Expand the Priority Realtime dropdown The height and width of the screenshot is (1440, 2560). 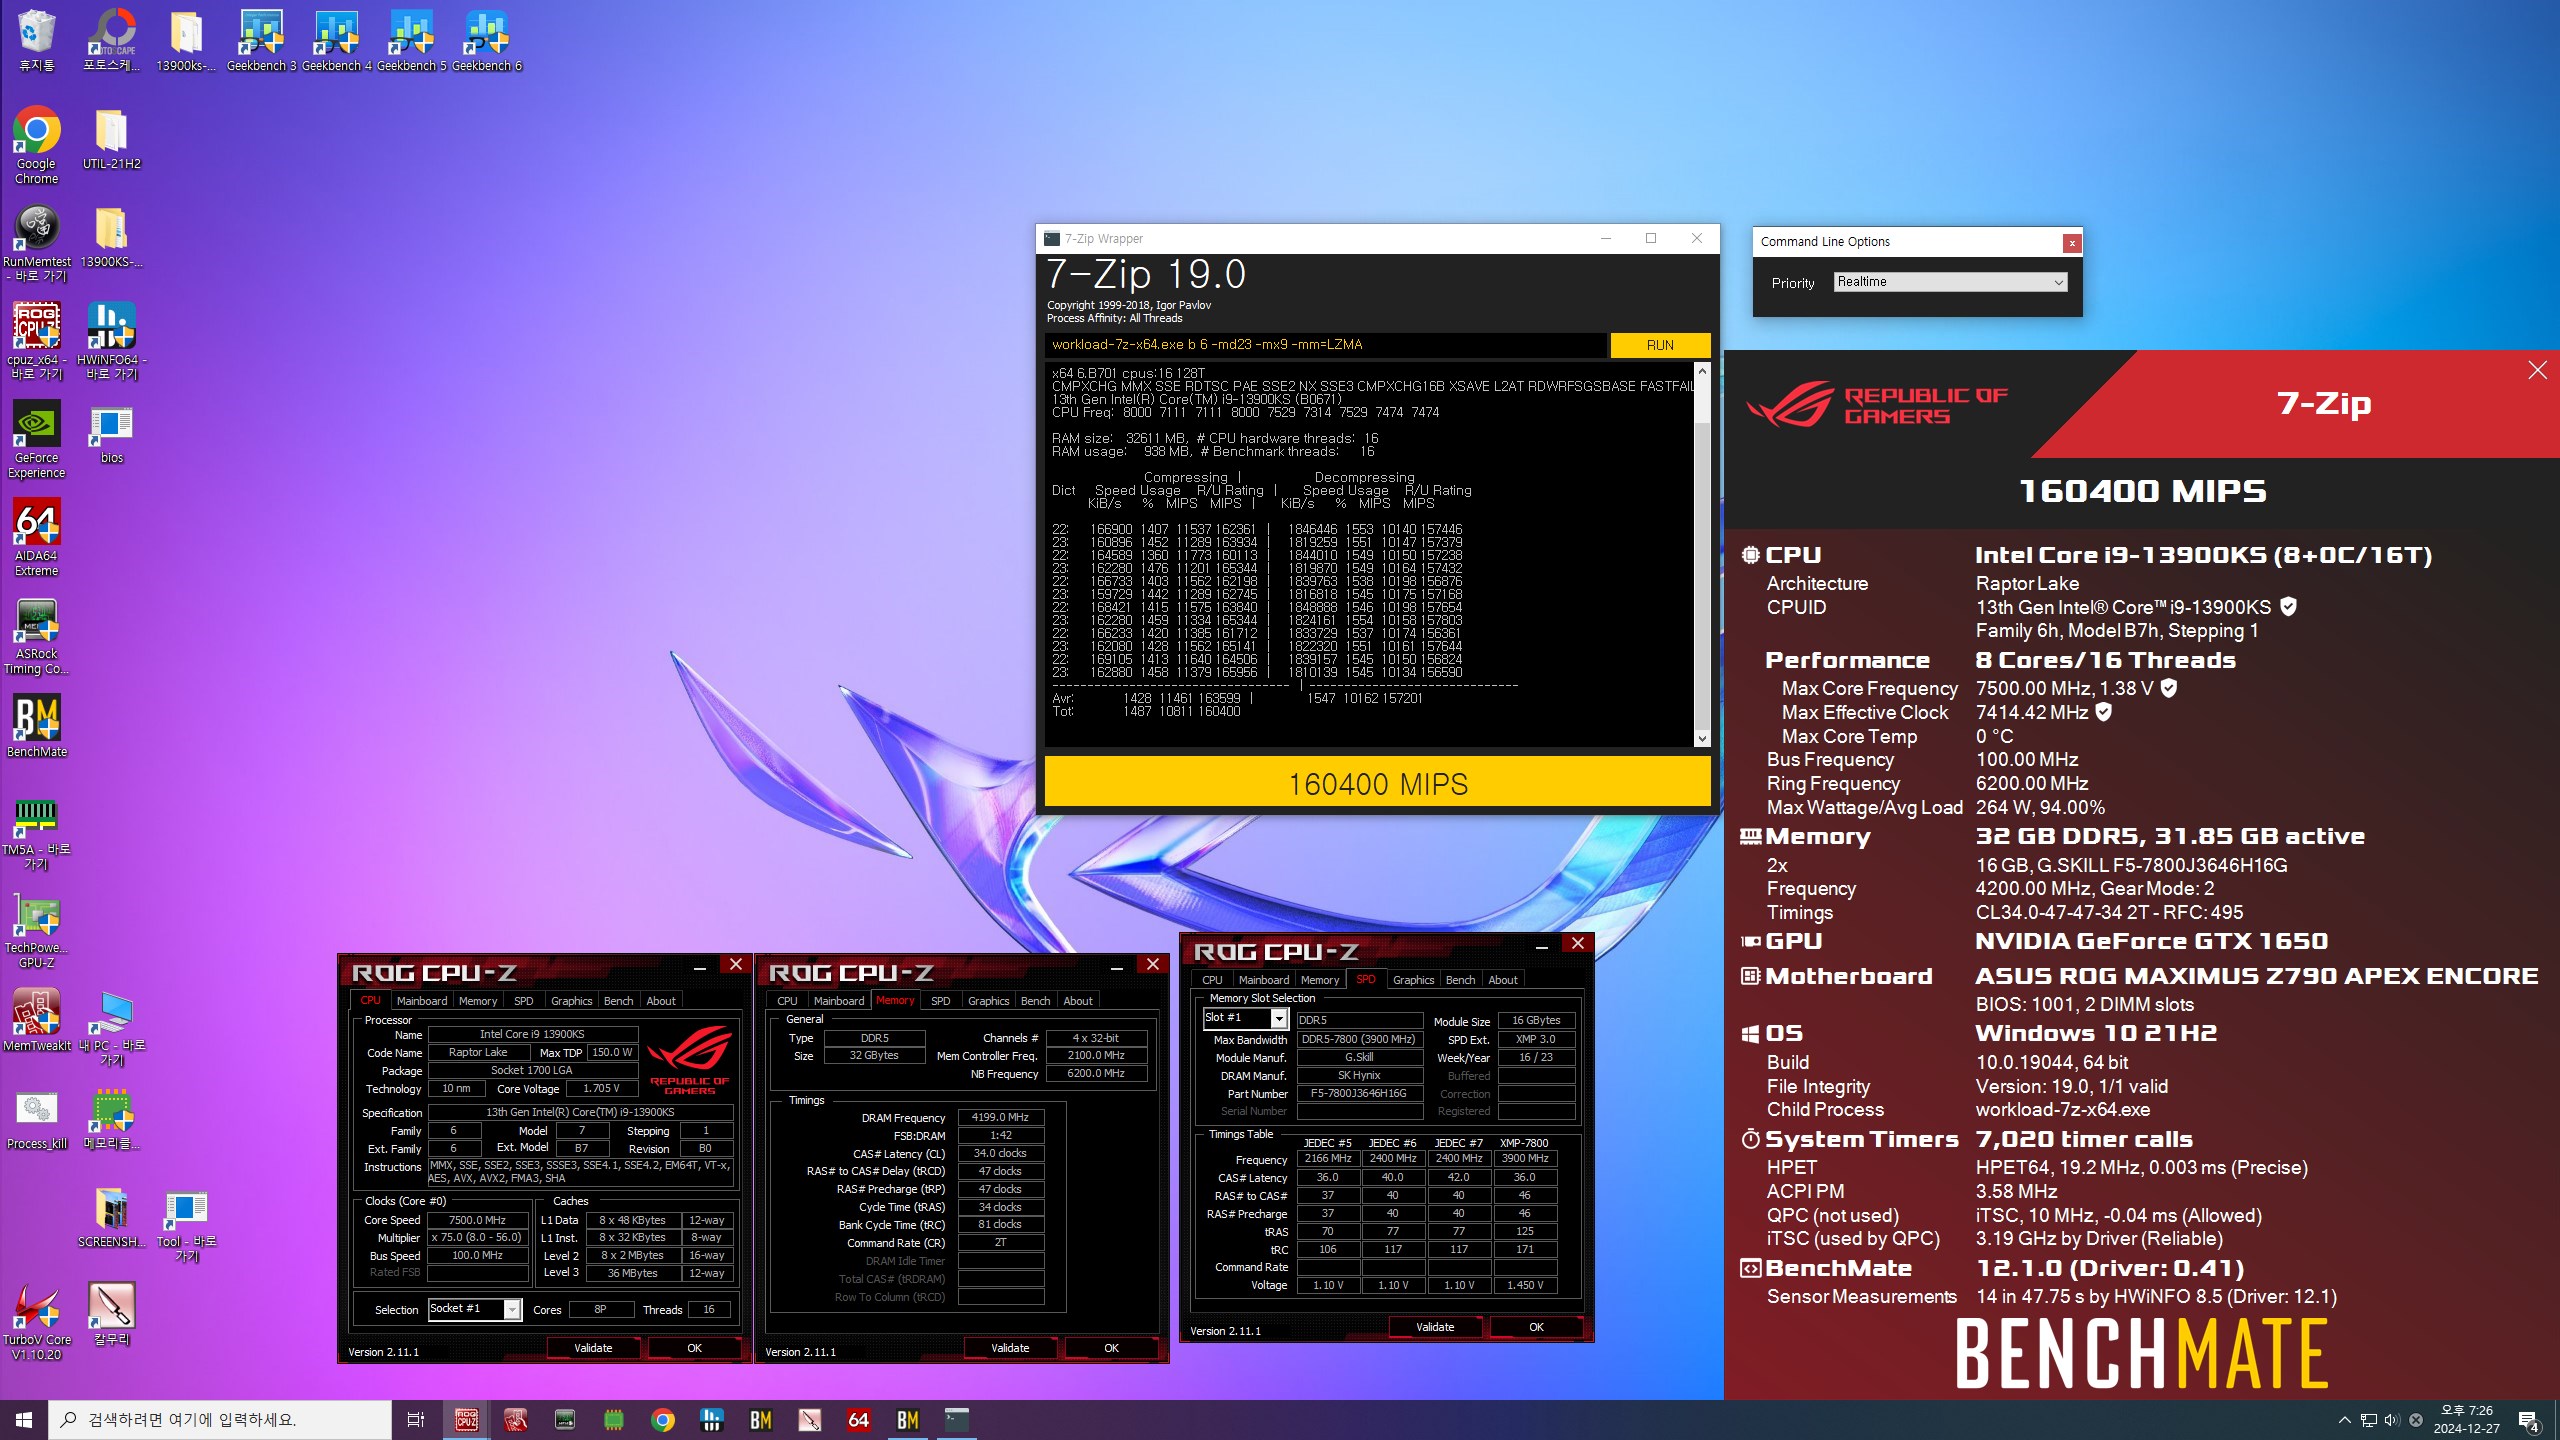1950,282
